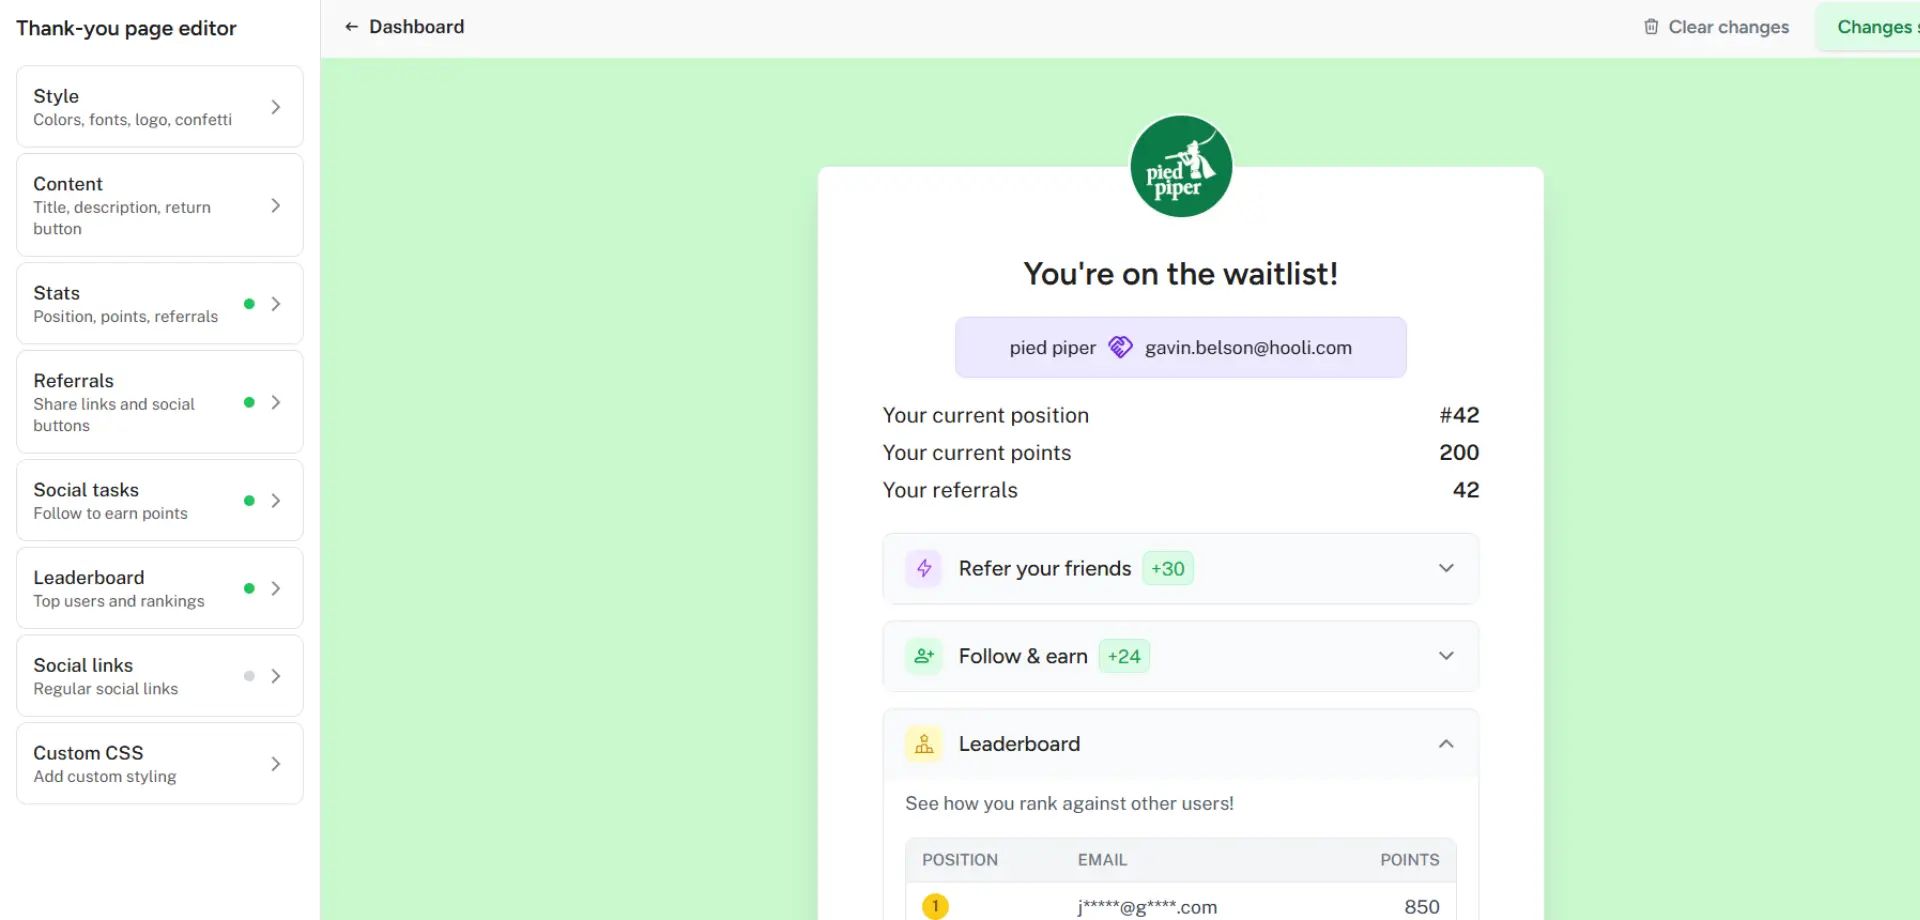Expand the Custom CSS chevron

(x=276, y=764)
